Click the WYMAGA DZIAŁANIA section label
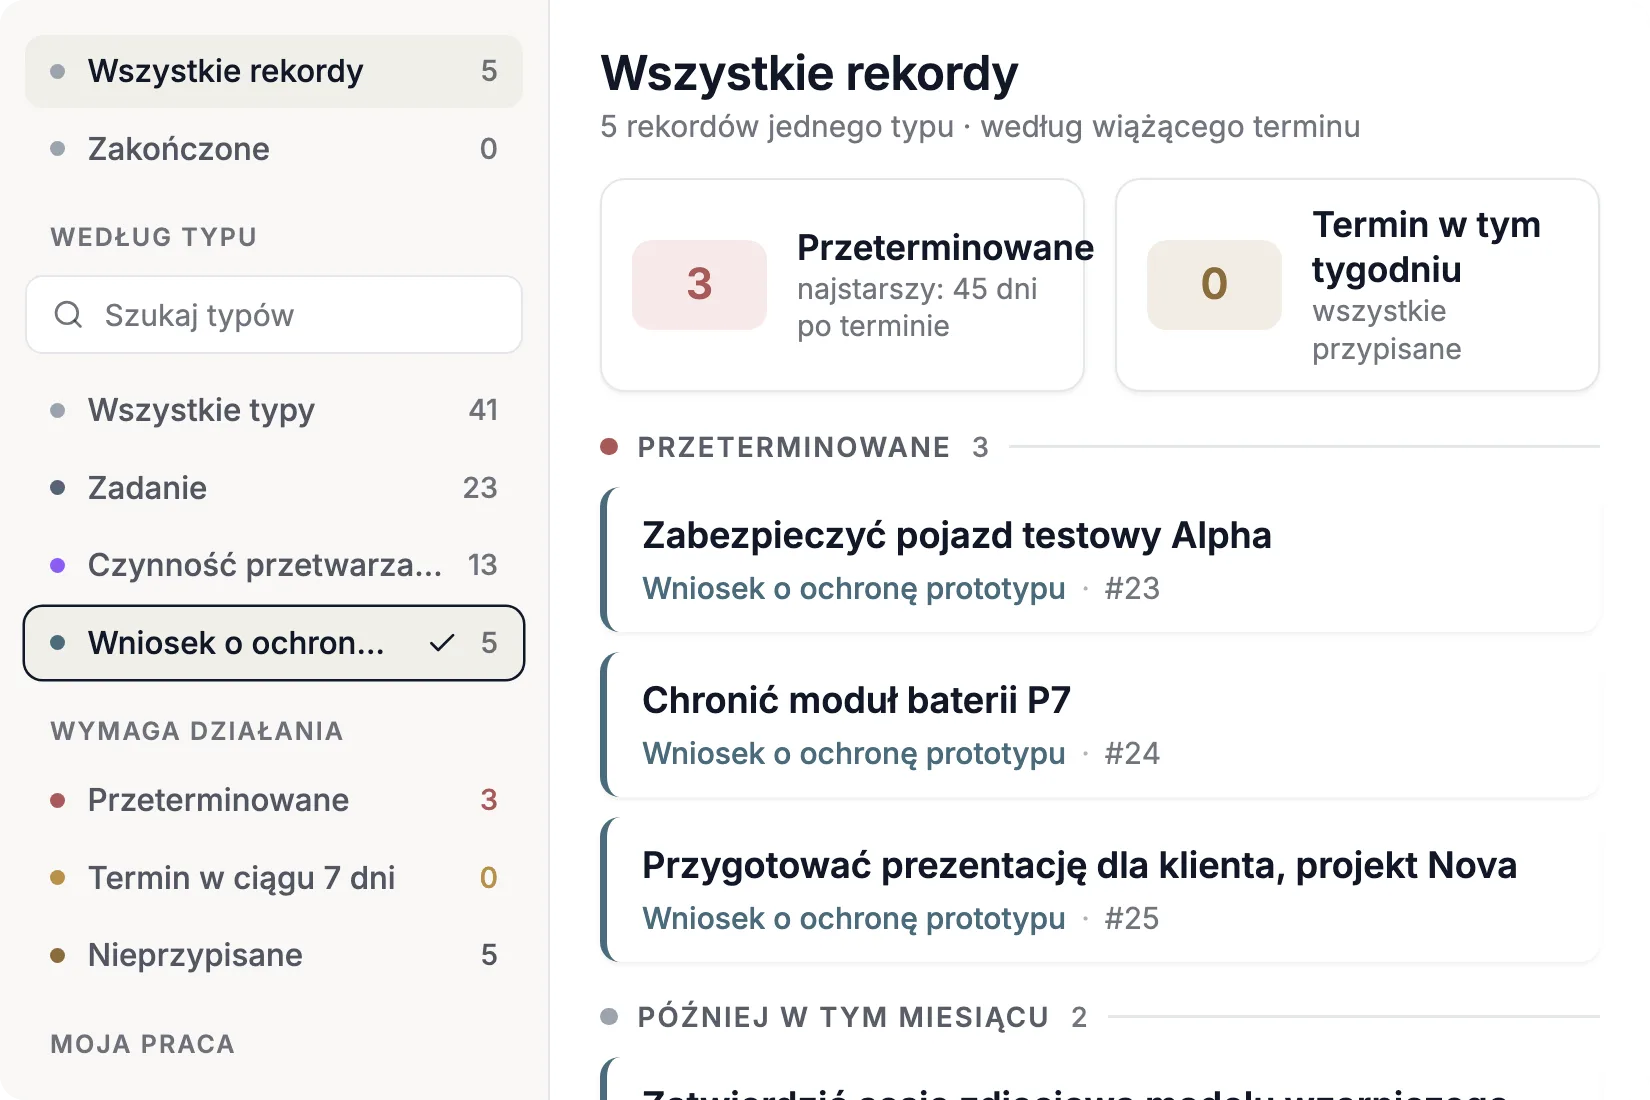The height and width of the screenshot is (1100, 1650). coord(197,731)
